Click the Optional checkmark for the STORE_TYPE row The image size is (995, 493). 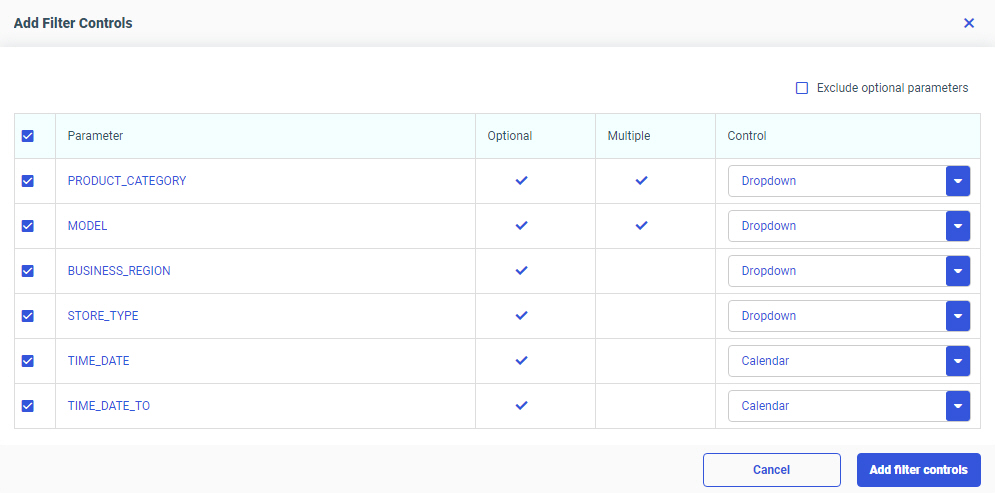click(521, 316)
